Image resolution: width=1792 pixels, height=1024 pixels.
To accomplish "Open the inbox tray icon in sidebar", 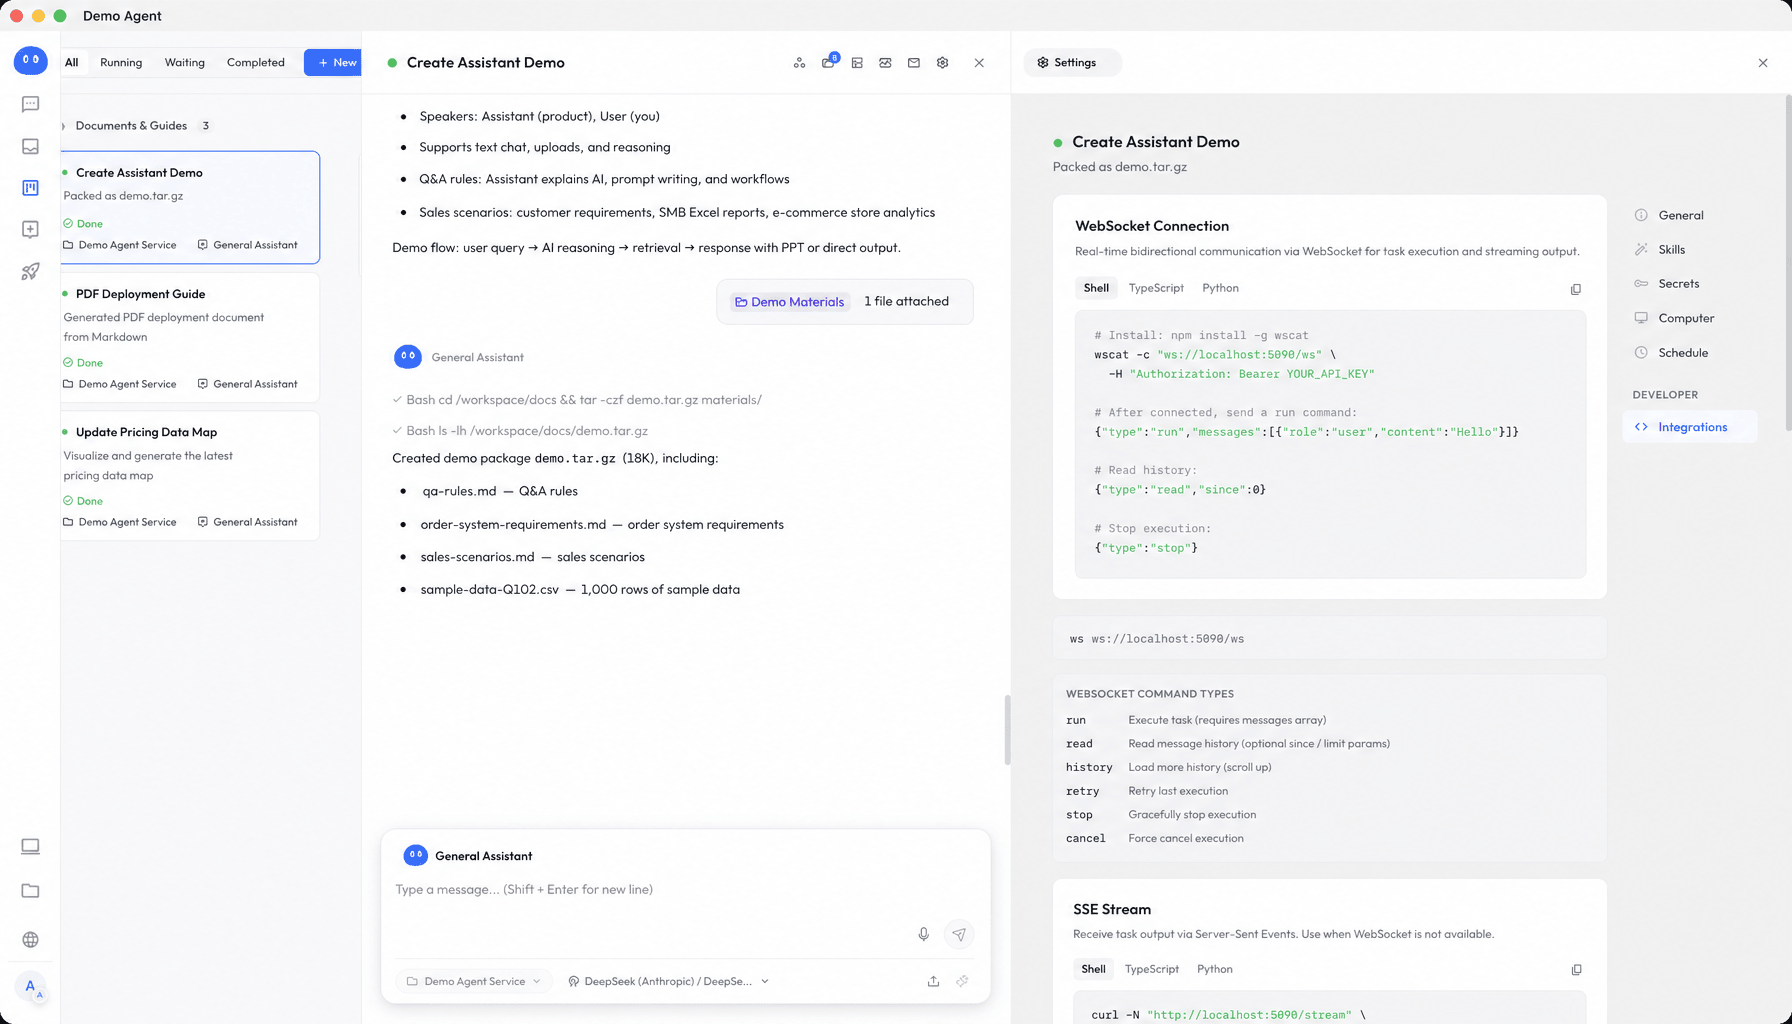I will tap(30, 146).
